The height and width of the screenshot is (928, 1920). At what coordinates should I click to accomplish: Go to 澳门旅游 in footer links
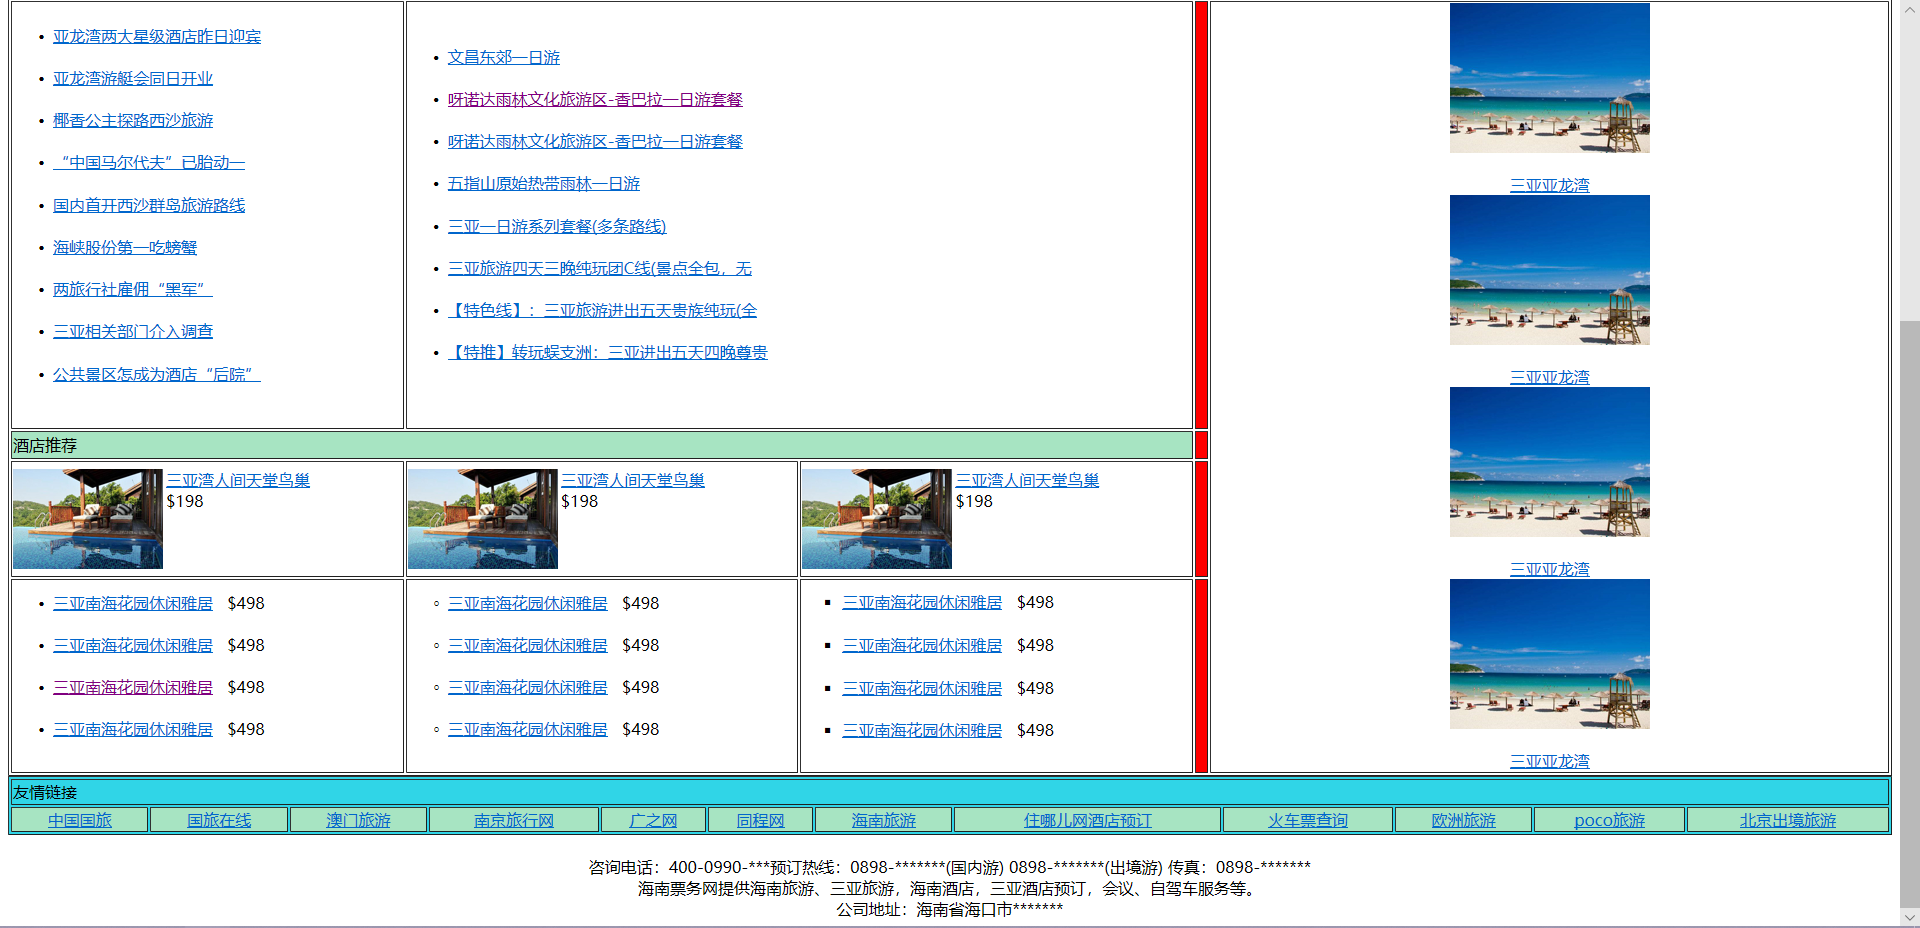(358, 821)
